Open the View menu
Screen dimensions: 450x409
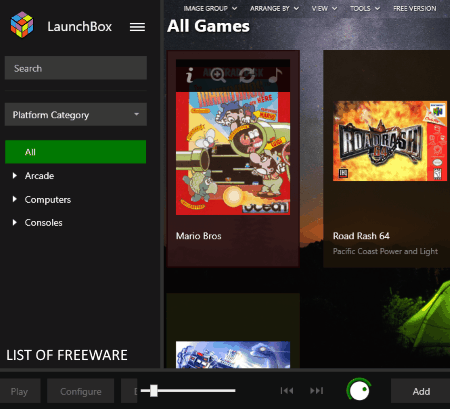[324, 8]
